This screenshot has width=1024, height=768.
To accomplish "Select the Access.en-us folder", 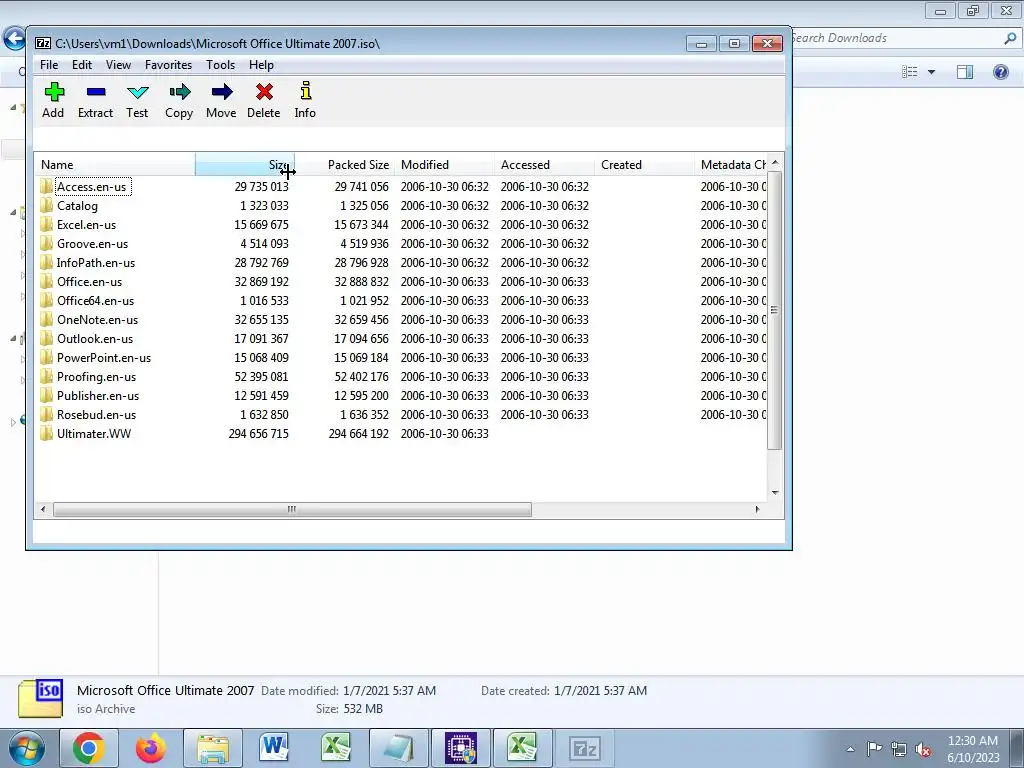I will tap(91, 187).
